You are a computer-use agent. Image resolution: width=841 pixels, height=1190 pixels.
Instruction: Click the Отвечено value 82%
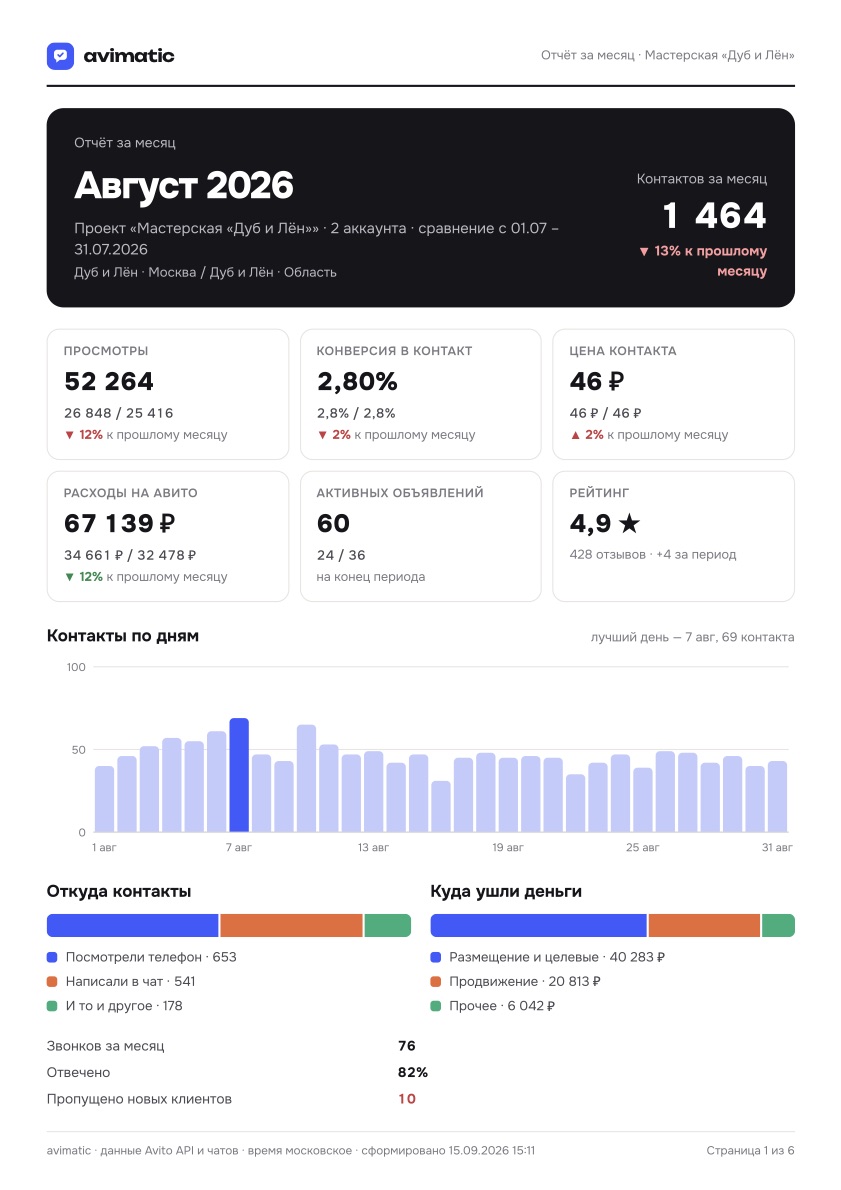pyautogui.click(x=413, y=1072)
